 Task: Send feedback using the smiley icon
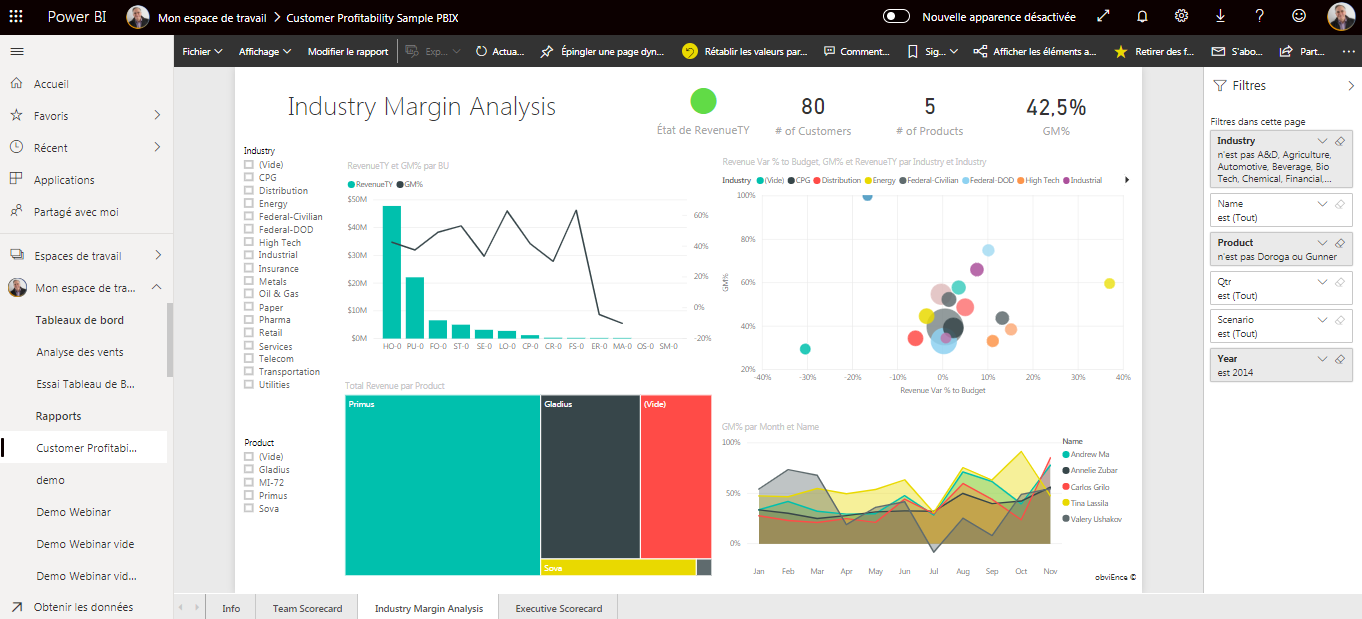point(1296,16)
